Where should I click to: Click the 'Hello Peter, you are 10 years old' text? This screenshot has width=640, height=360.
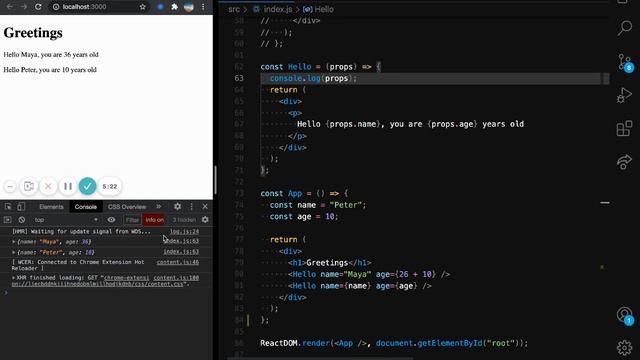point(50,70)
